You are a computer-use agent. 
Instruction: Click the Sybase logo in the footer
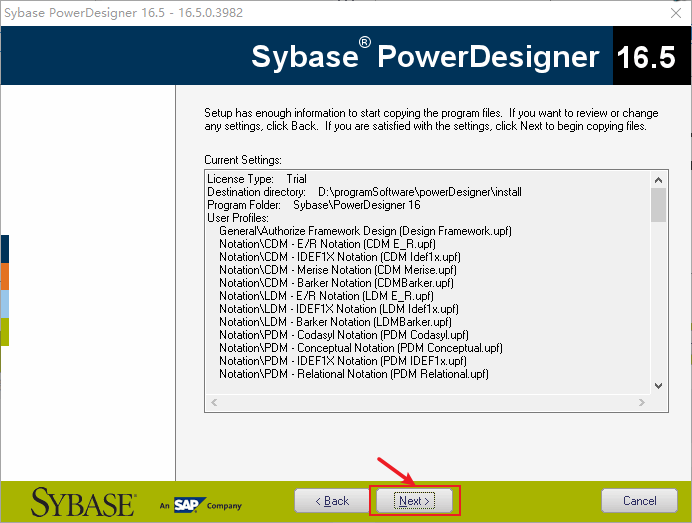(x=83, y=502)
